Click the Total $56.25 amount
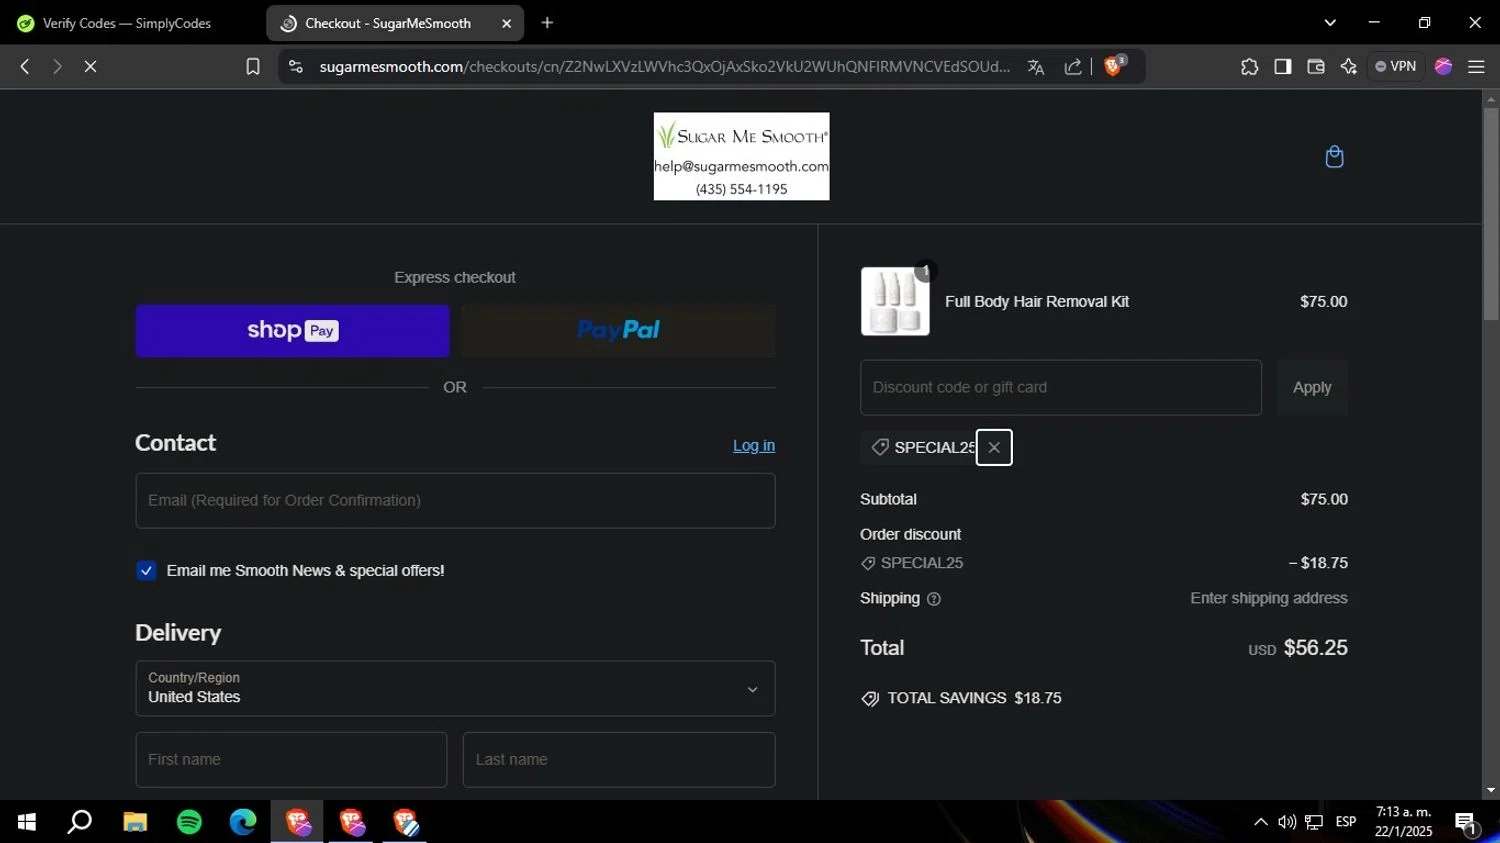The width and height of the screenshot is (1500, 843). (1315, 648)
